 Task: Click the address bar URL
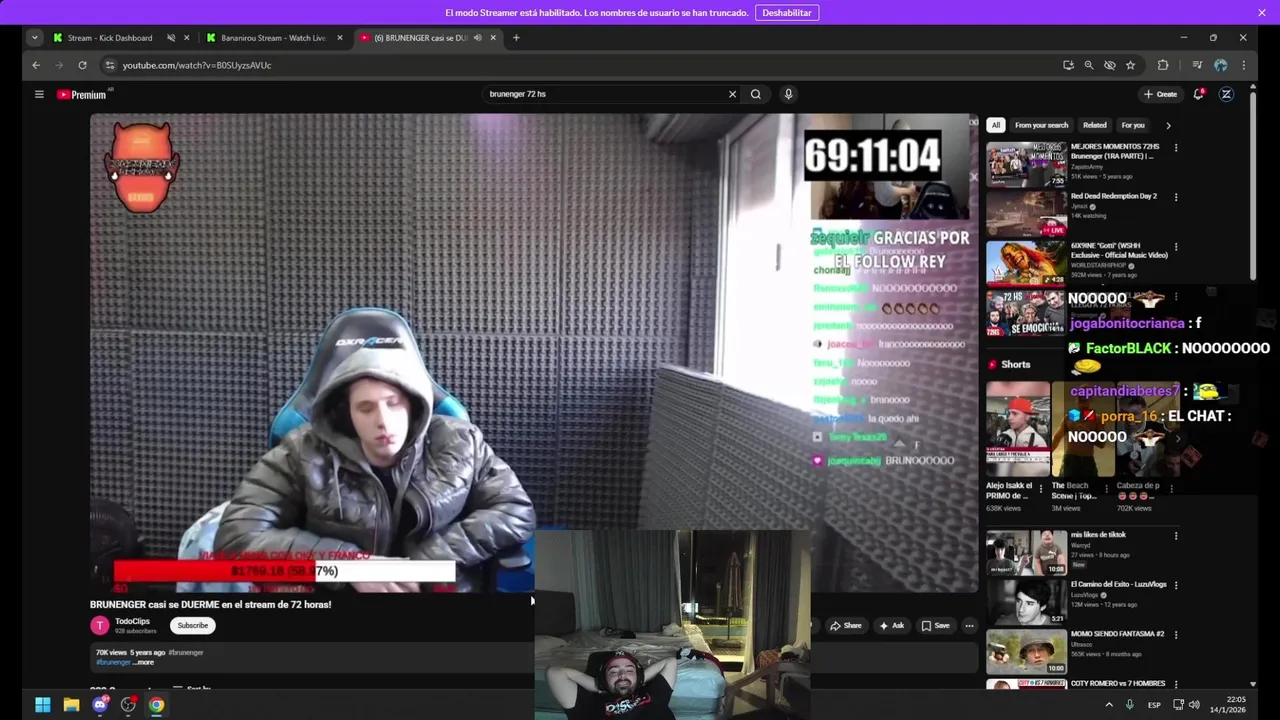pyautogui.click(x=197, y=65)
